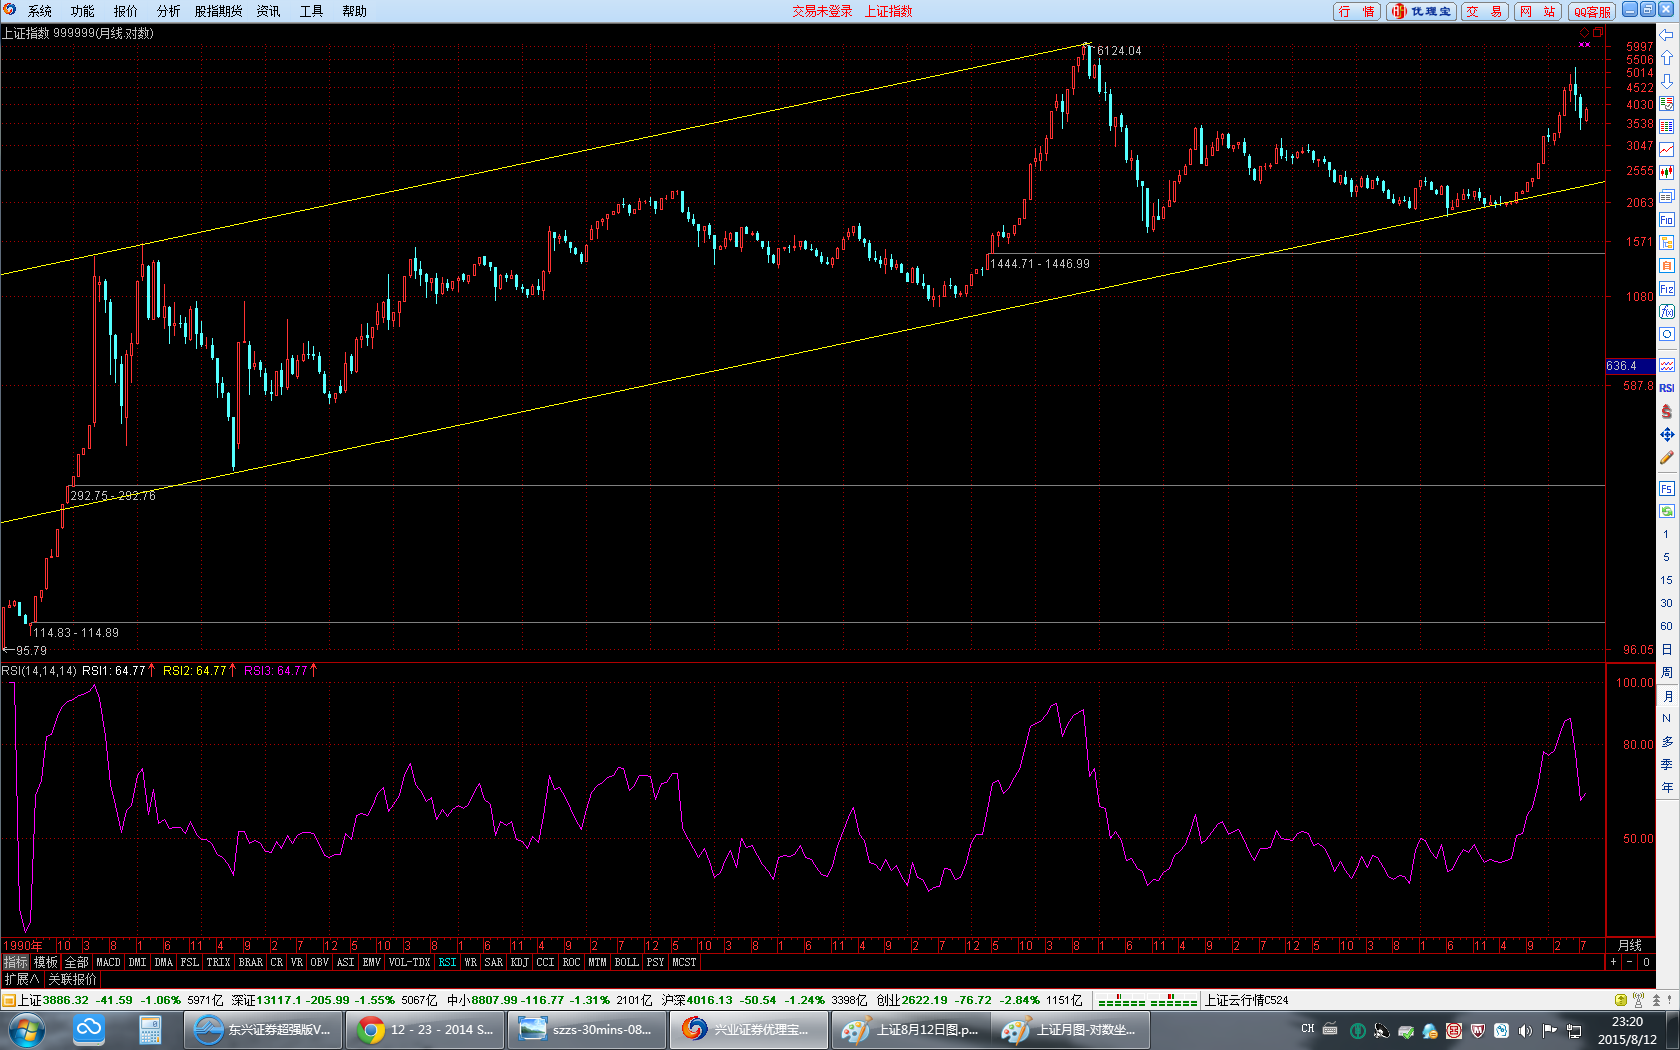
Task: Switch to 1-minute period
Action: [x=1666, y=535]
